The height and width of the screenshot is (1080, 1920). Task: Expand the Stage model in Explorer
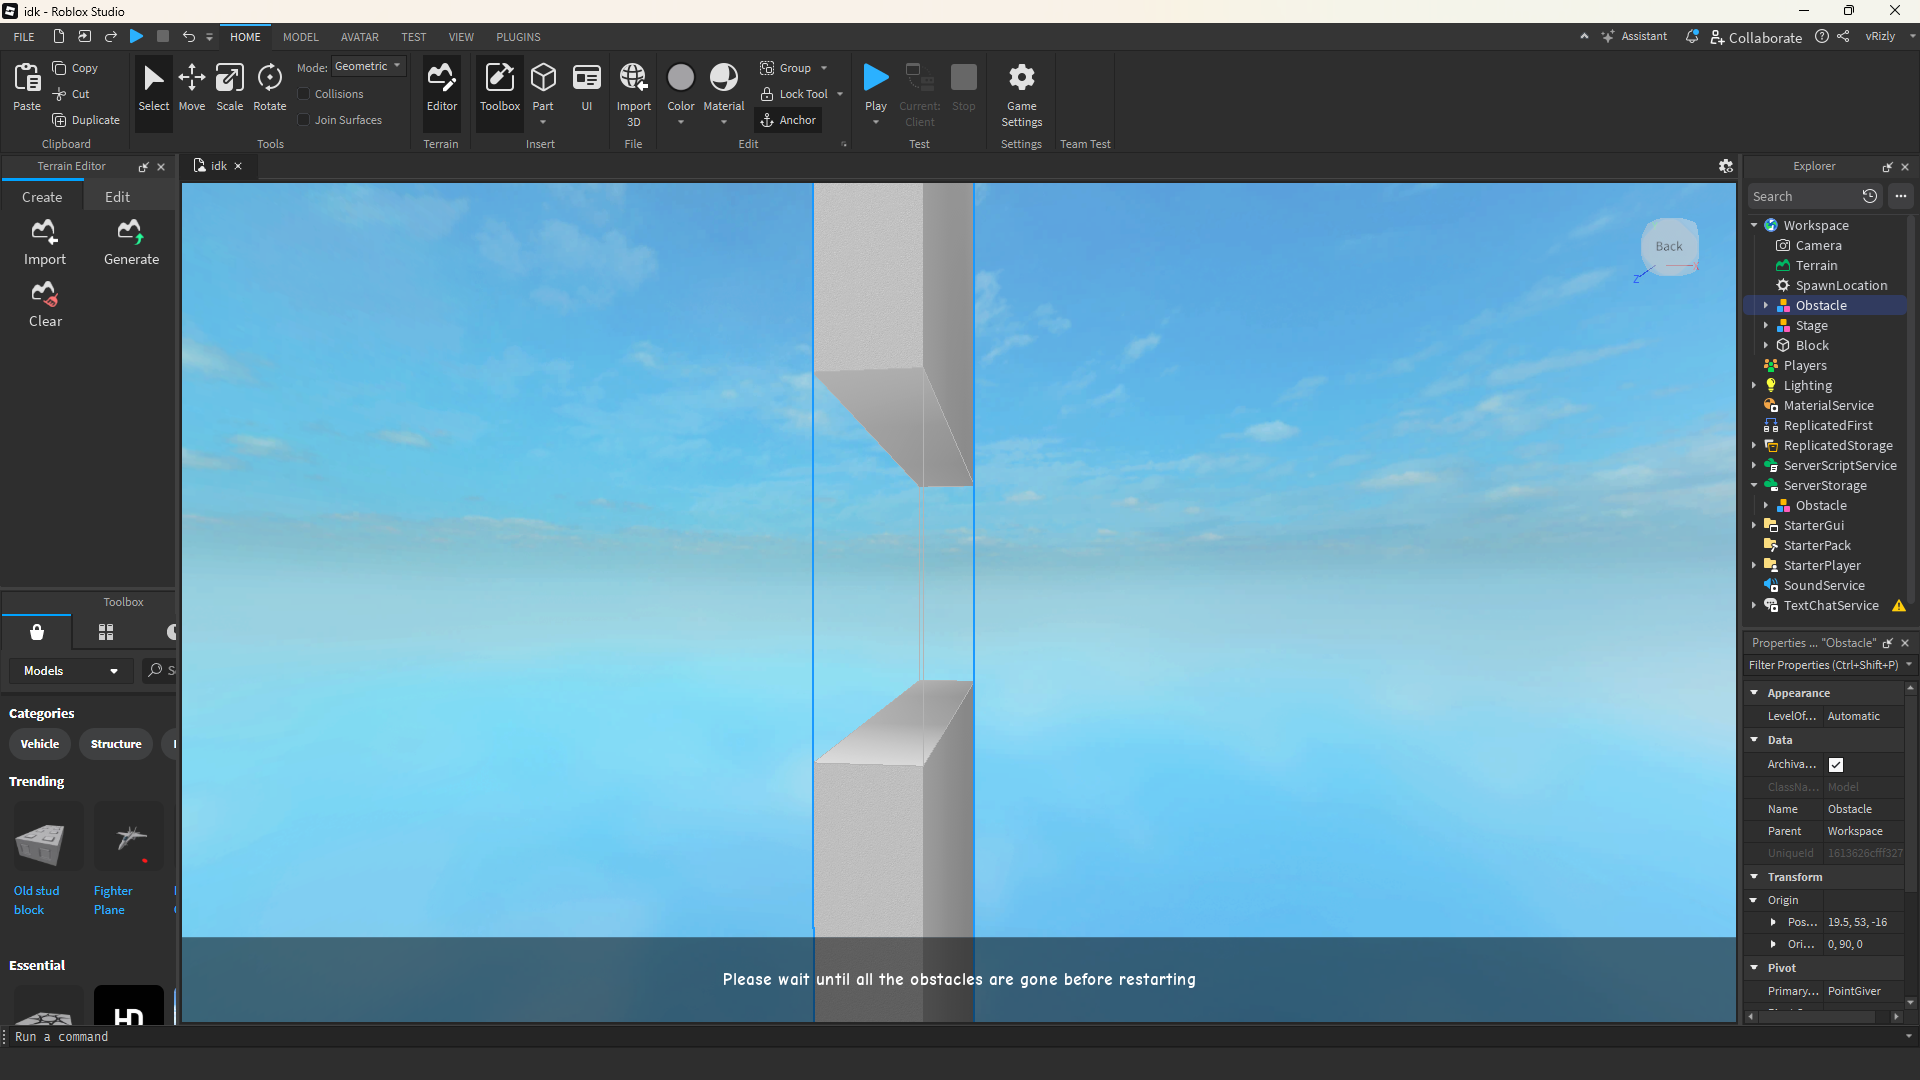pyautogui.click(x=1766, y=326)
